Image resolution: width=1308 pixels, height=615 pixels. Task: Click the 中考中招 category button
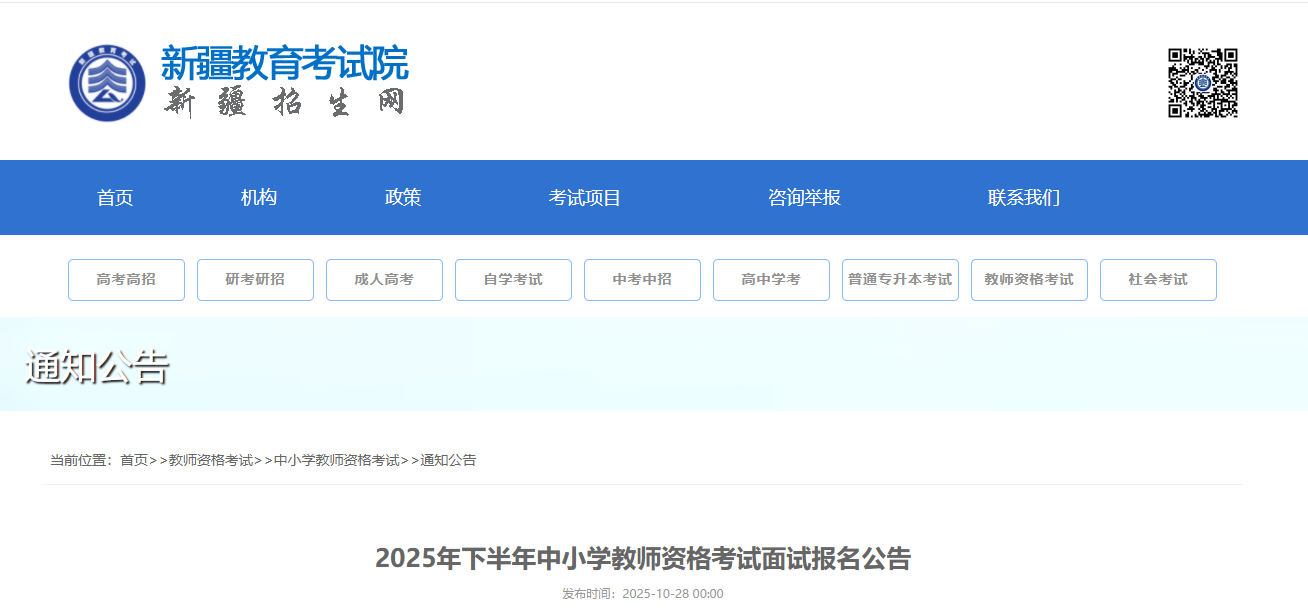point(642,280)
